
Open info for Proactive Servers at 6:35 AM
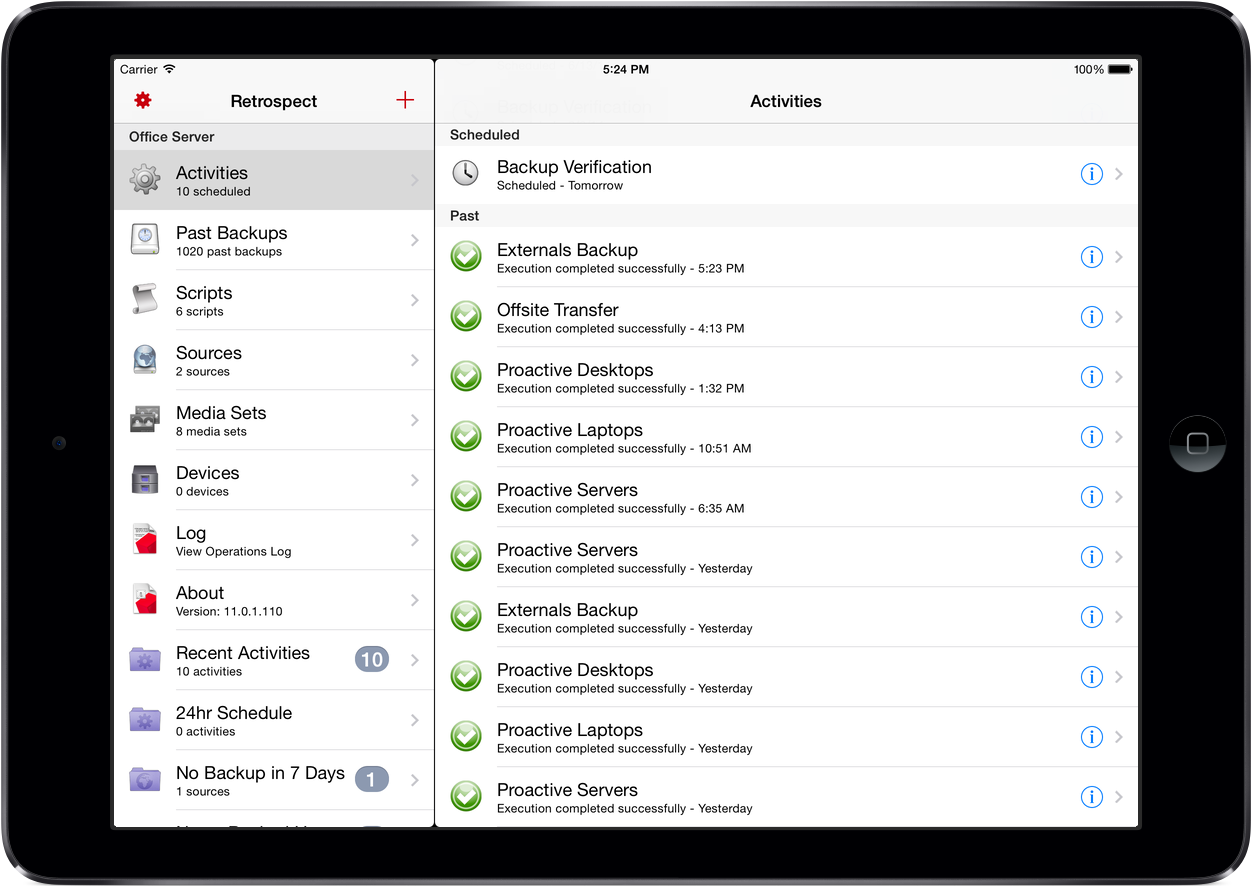[1091, 497]
